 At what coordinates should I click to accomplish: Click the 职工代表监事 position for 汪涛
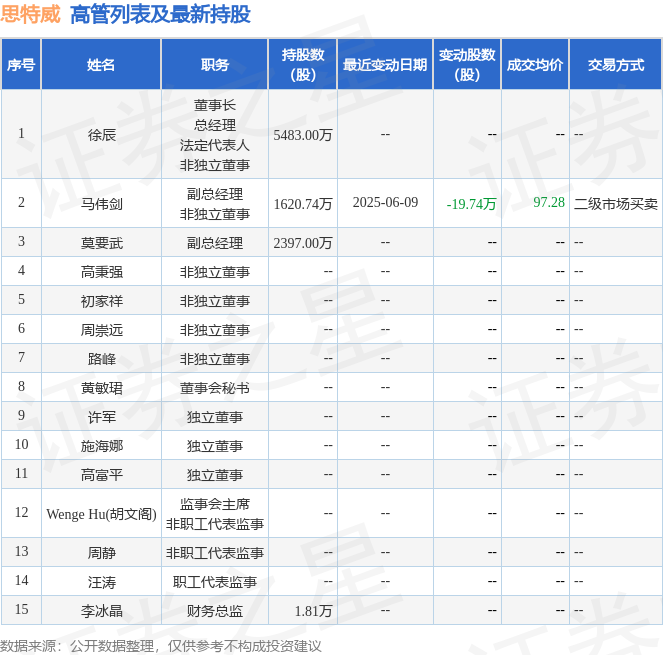point(215,582)
